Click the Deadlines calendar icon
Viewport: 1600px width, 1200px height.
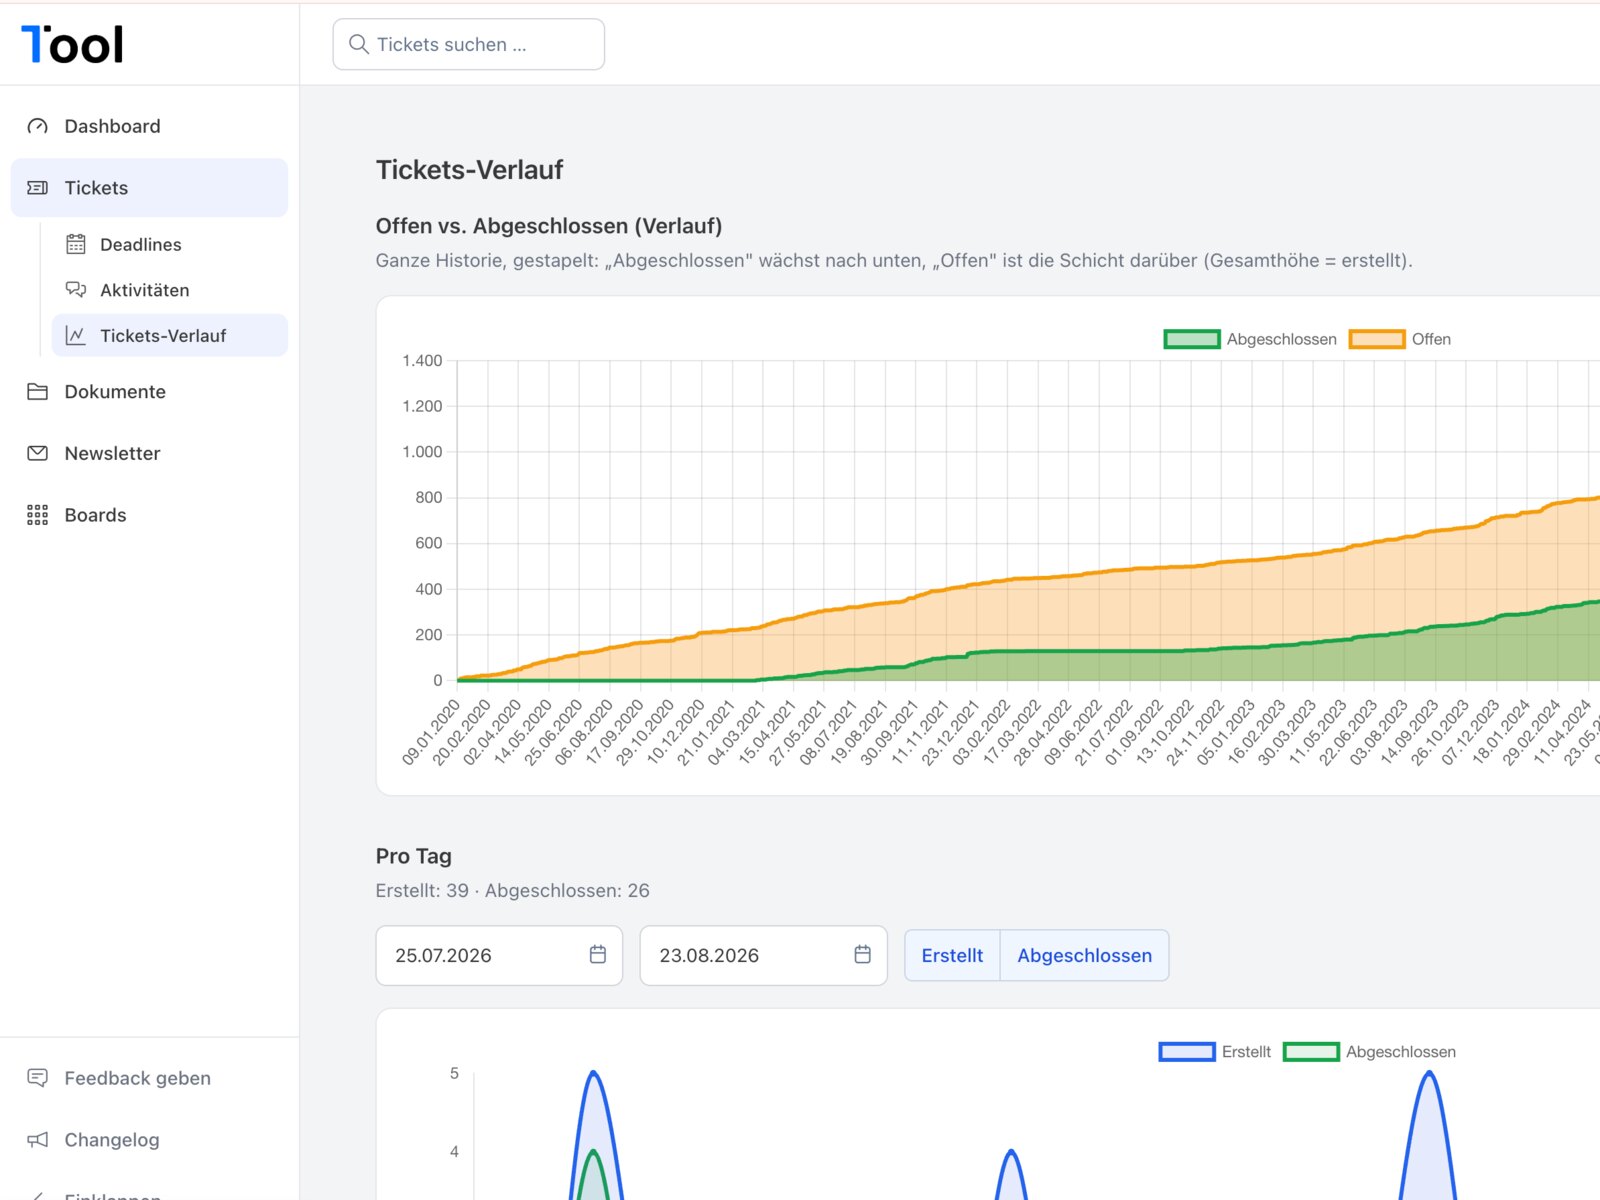pos(76,244)
